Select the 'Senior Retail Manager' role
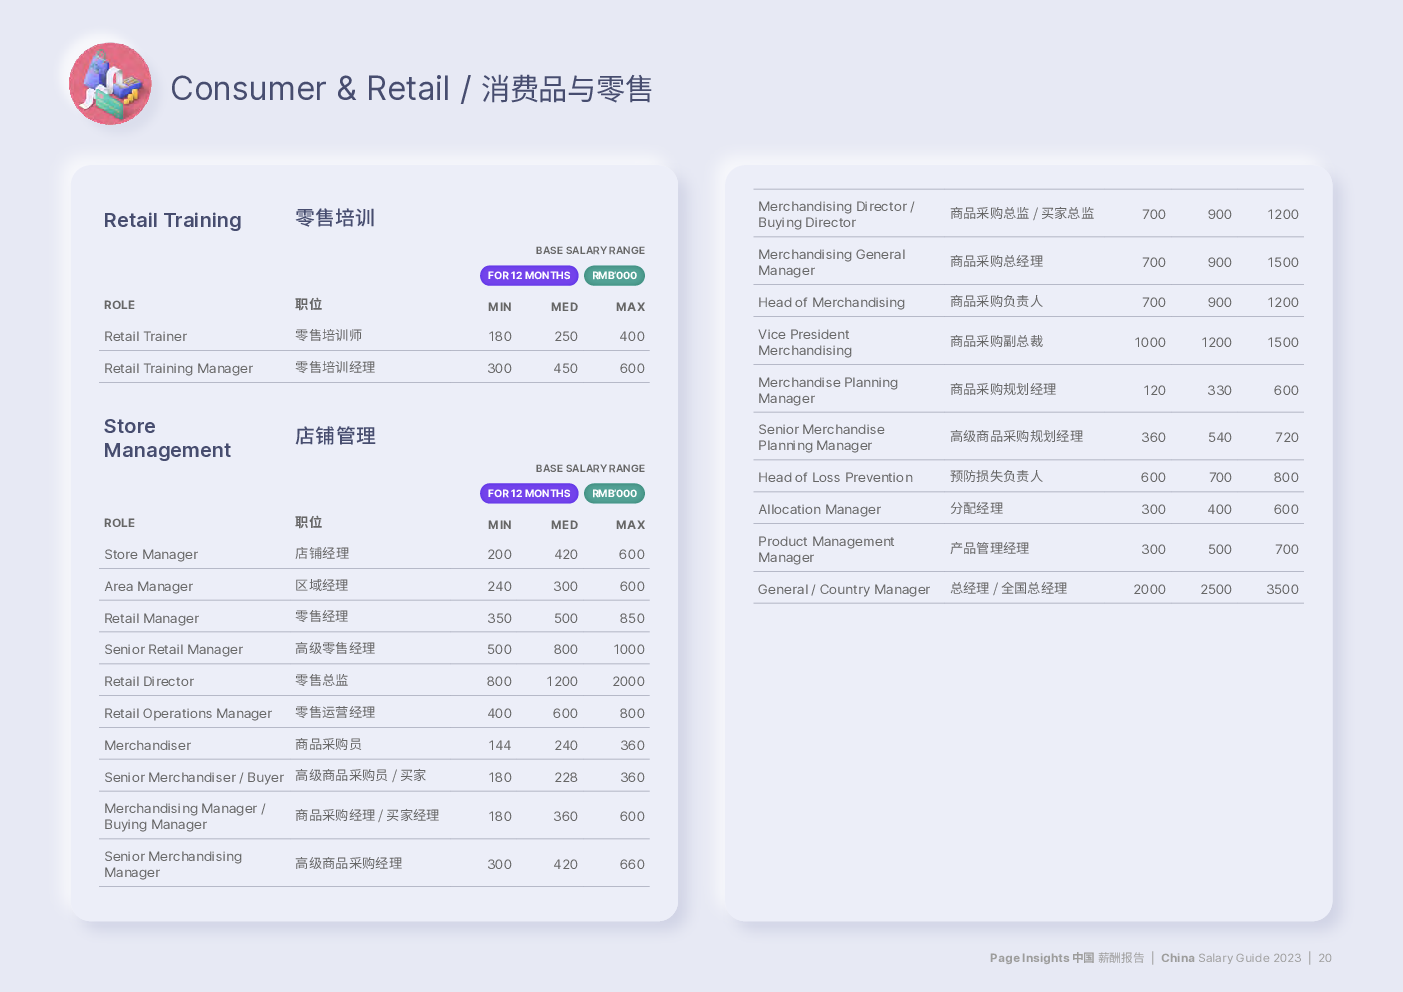The image size is (1403, 992). click(173, 649)
